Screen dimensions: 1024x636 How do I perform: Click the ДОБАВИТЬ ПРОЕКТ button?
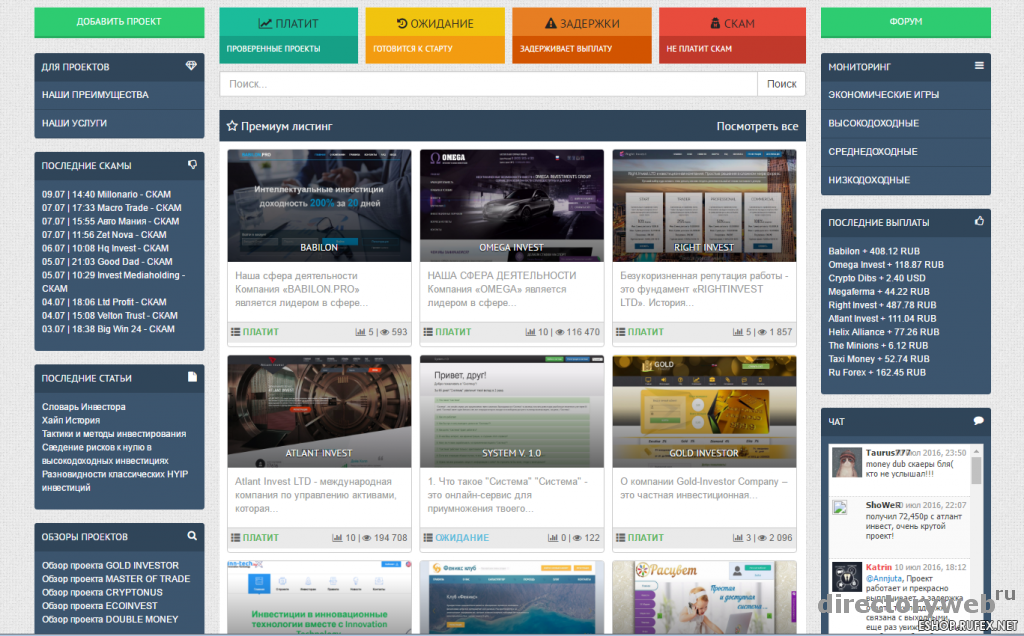(x=119, y=22)
